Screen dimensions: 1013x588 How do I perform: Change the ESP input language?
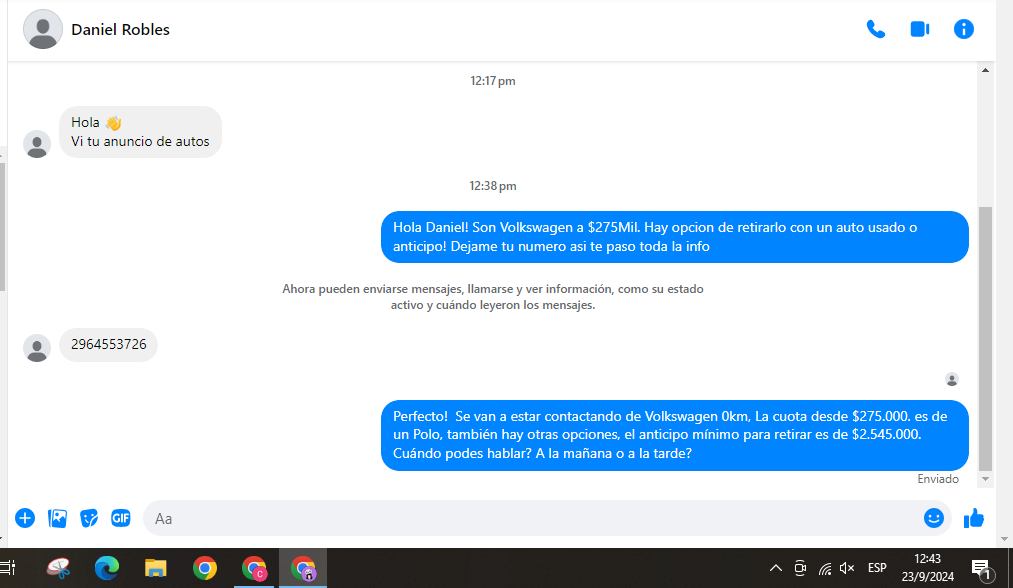[x=877, y=568]
